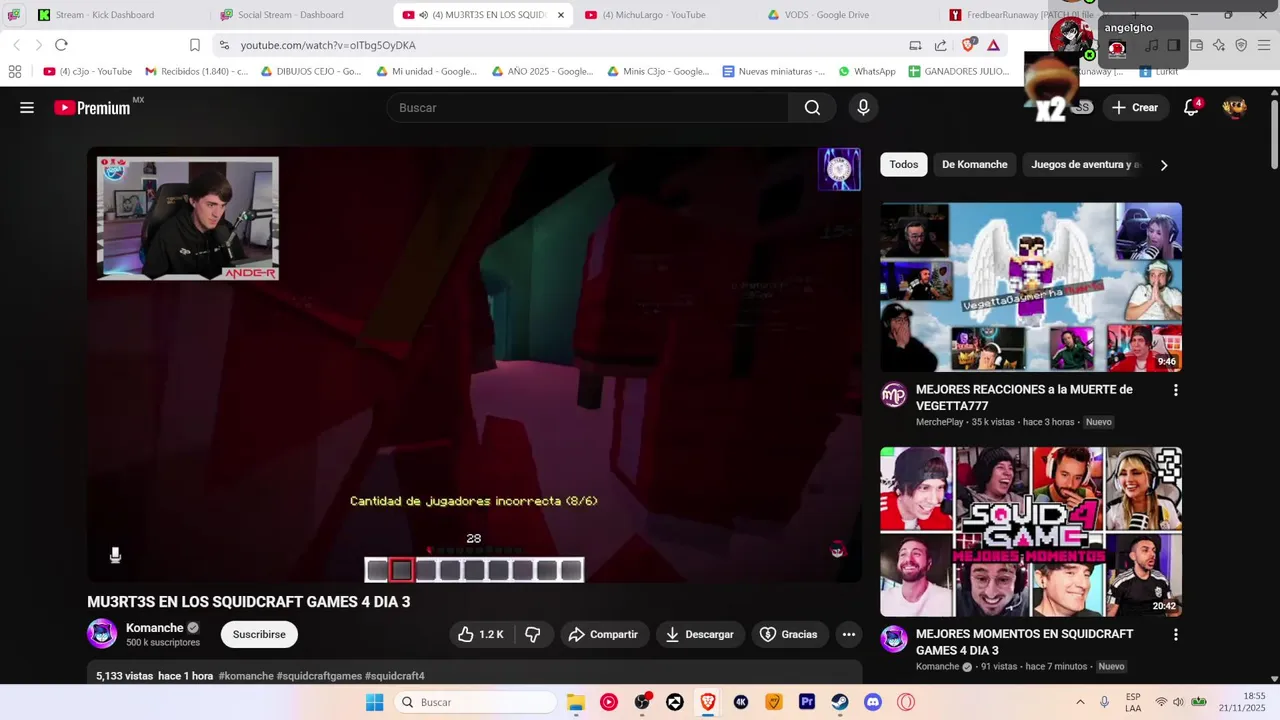Image resolution: width=1280 pixels, height=720 pixels.
Task: Open the Nuevas miniaturas bookmark
Action: [774, 71]
